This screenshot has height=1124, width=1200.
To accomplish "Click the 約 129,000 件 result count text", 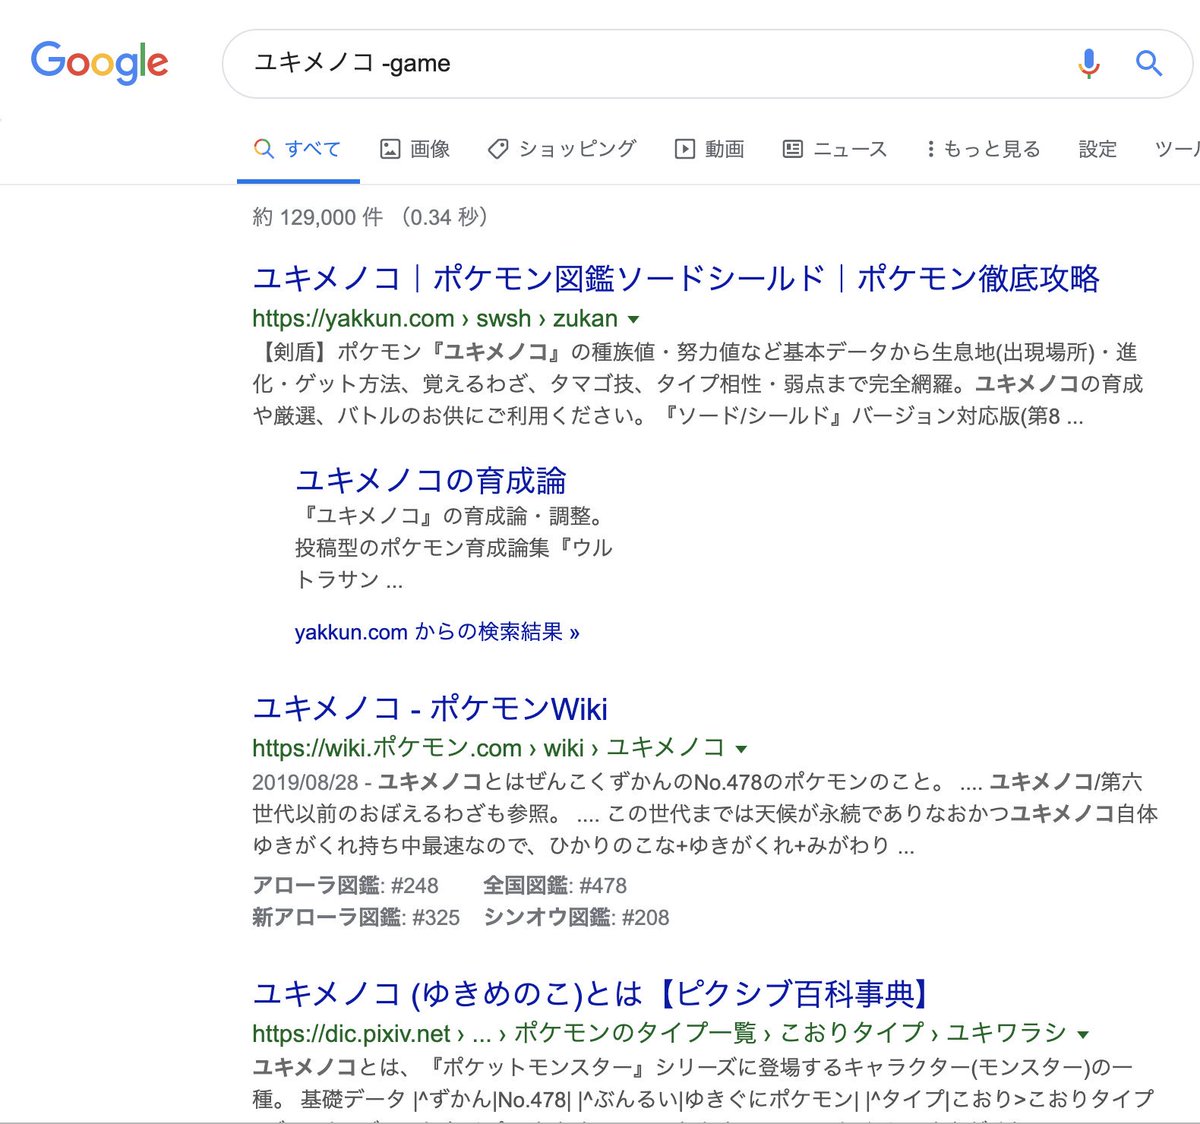I will 318,217.
